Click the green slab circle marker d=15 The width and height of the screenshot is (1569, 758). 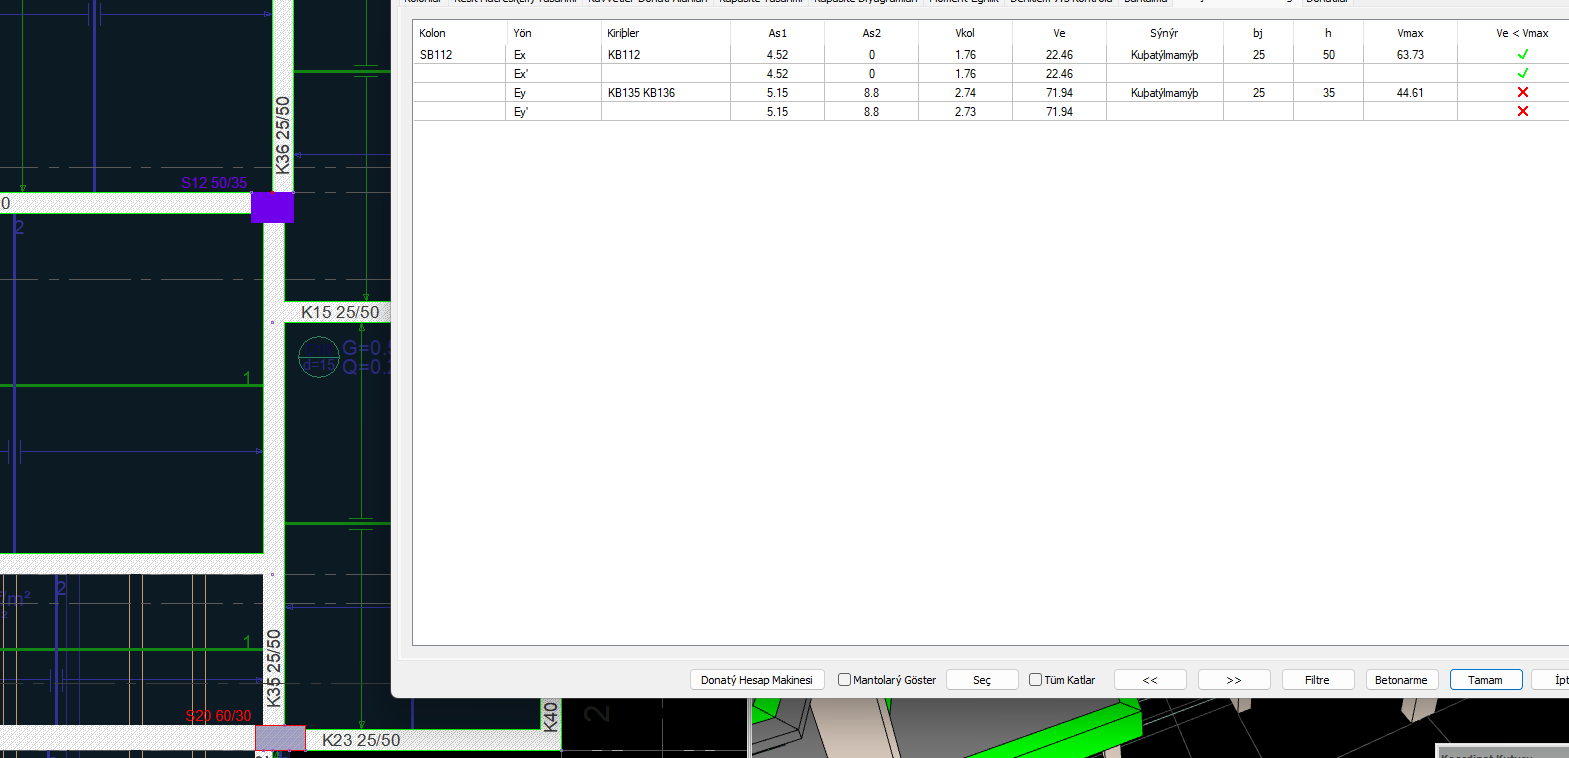(319, 358)
